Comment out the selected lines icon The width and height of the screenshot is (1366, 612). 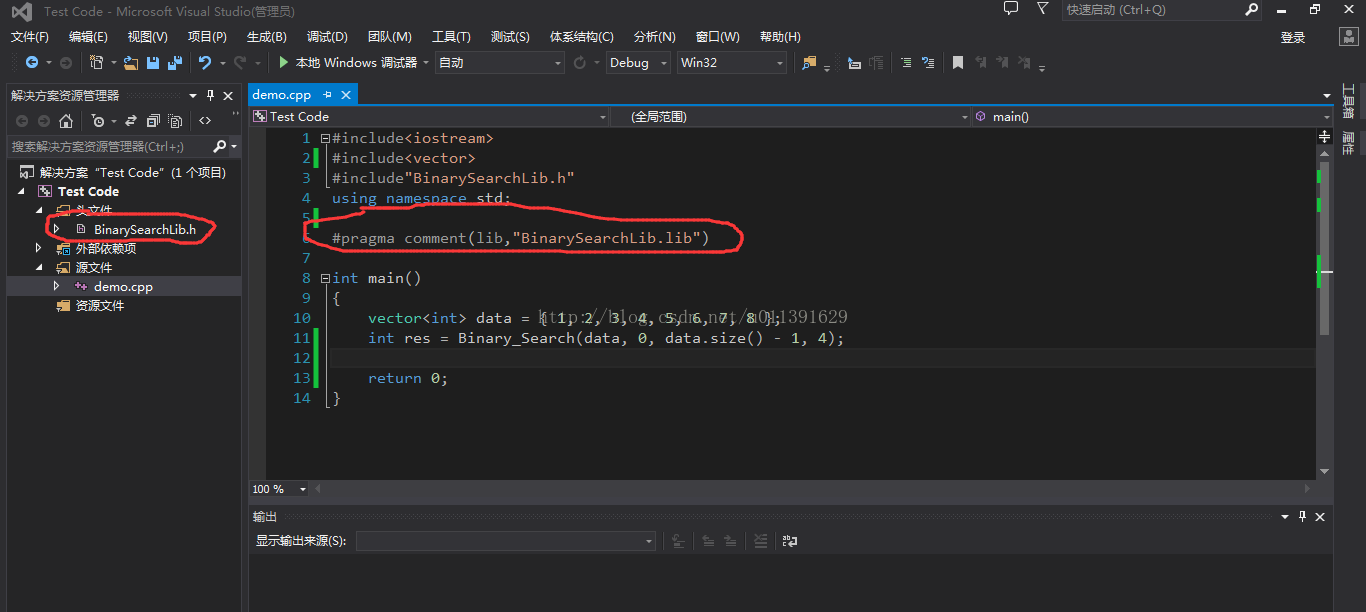coord(906,62)
